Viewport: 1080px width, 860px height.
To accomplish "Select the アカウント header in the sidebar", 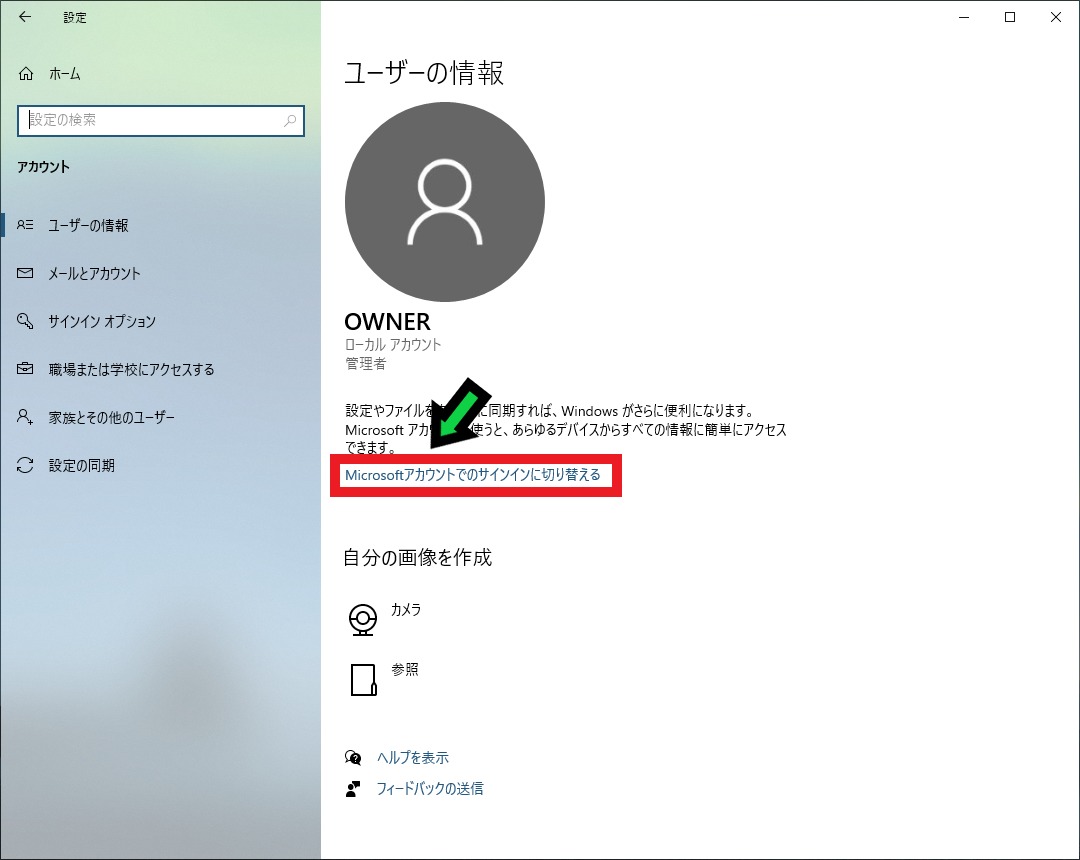I will [x=43, y=167].
